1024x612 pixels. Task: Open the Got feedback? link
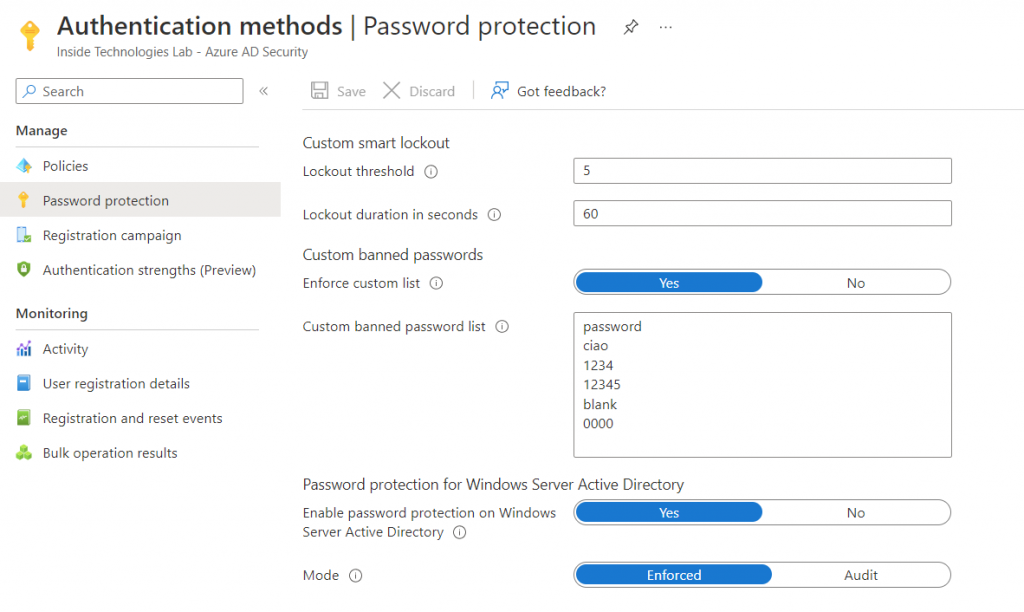tap(548, 91)
